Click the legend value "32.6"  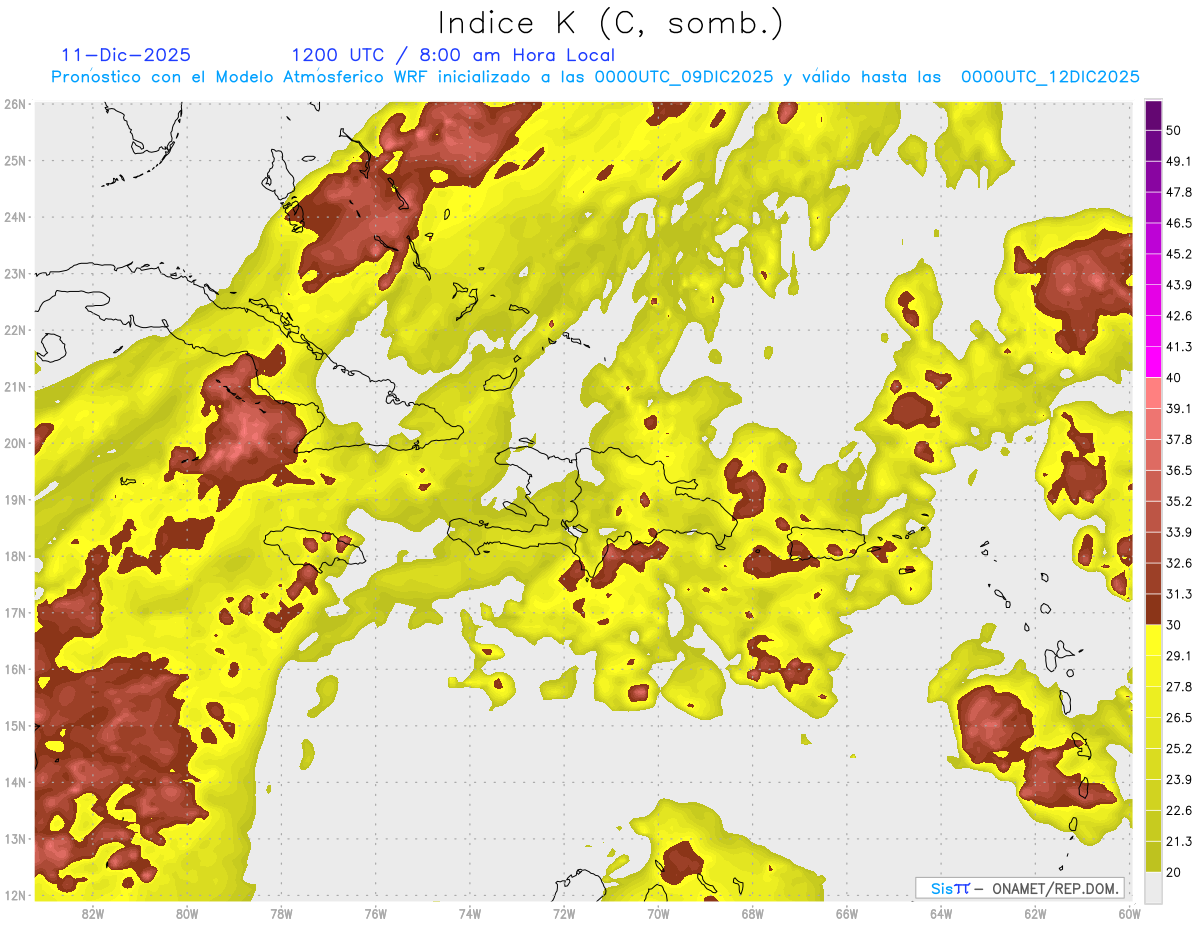1179,563
